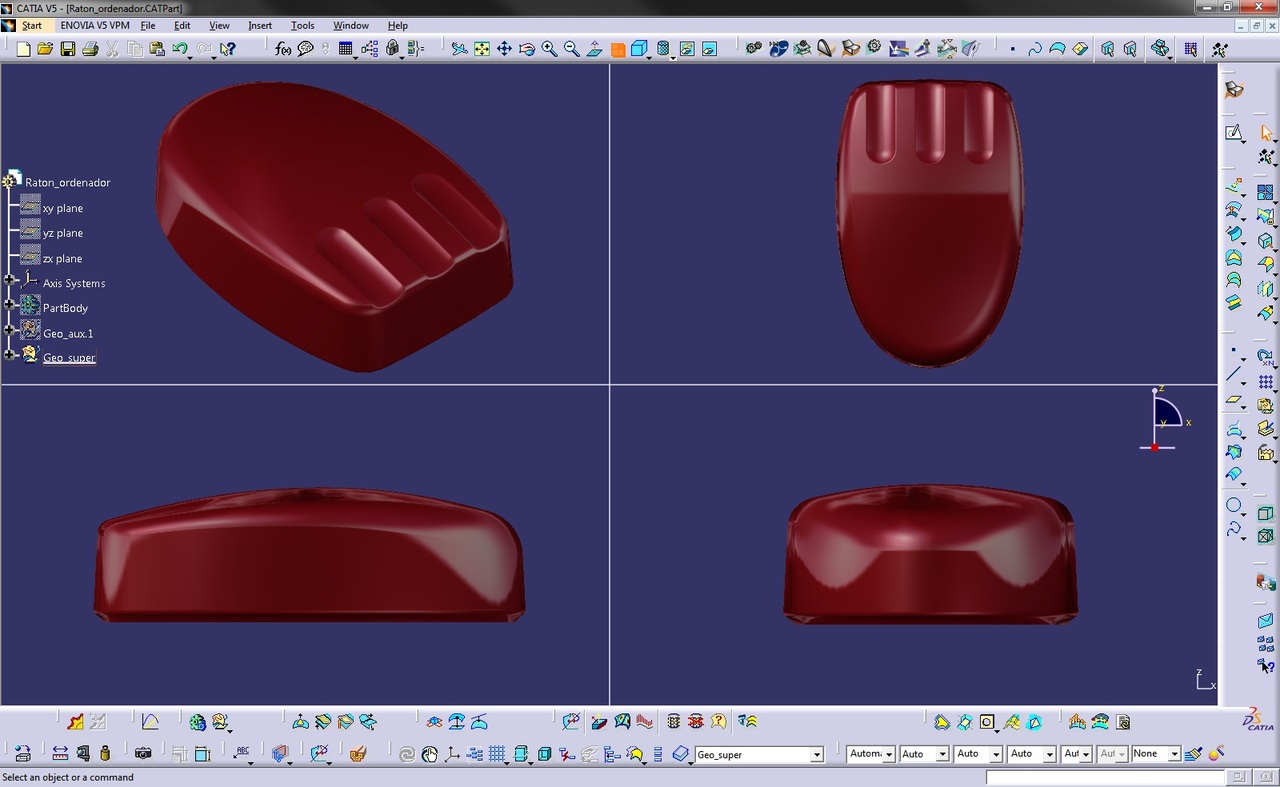Screen dimensions: 1280x787
Task: Select the Rotate view tool
Action: (527, 48)
